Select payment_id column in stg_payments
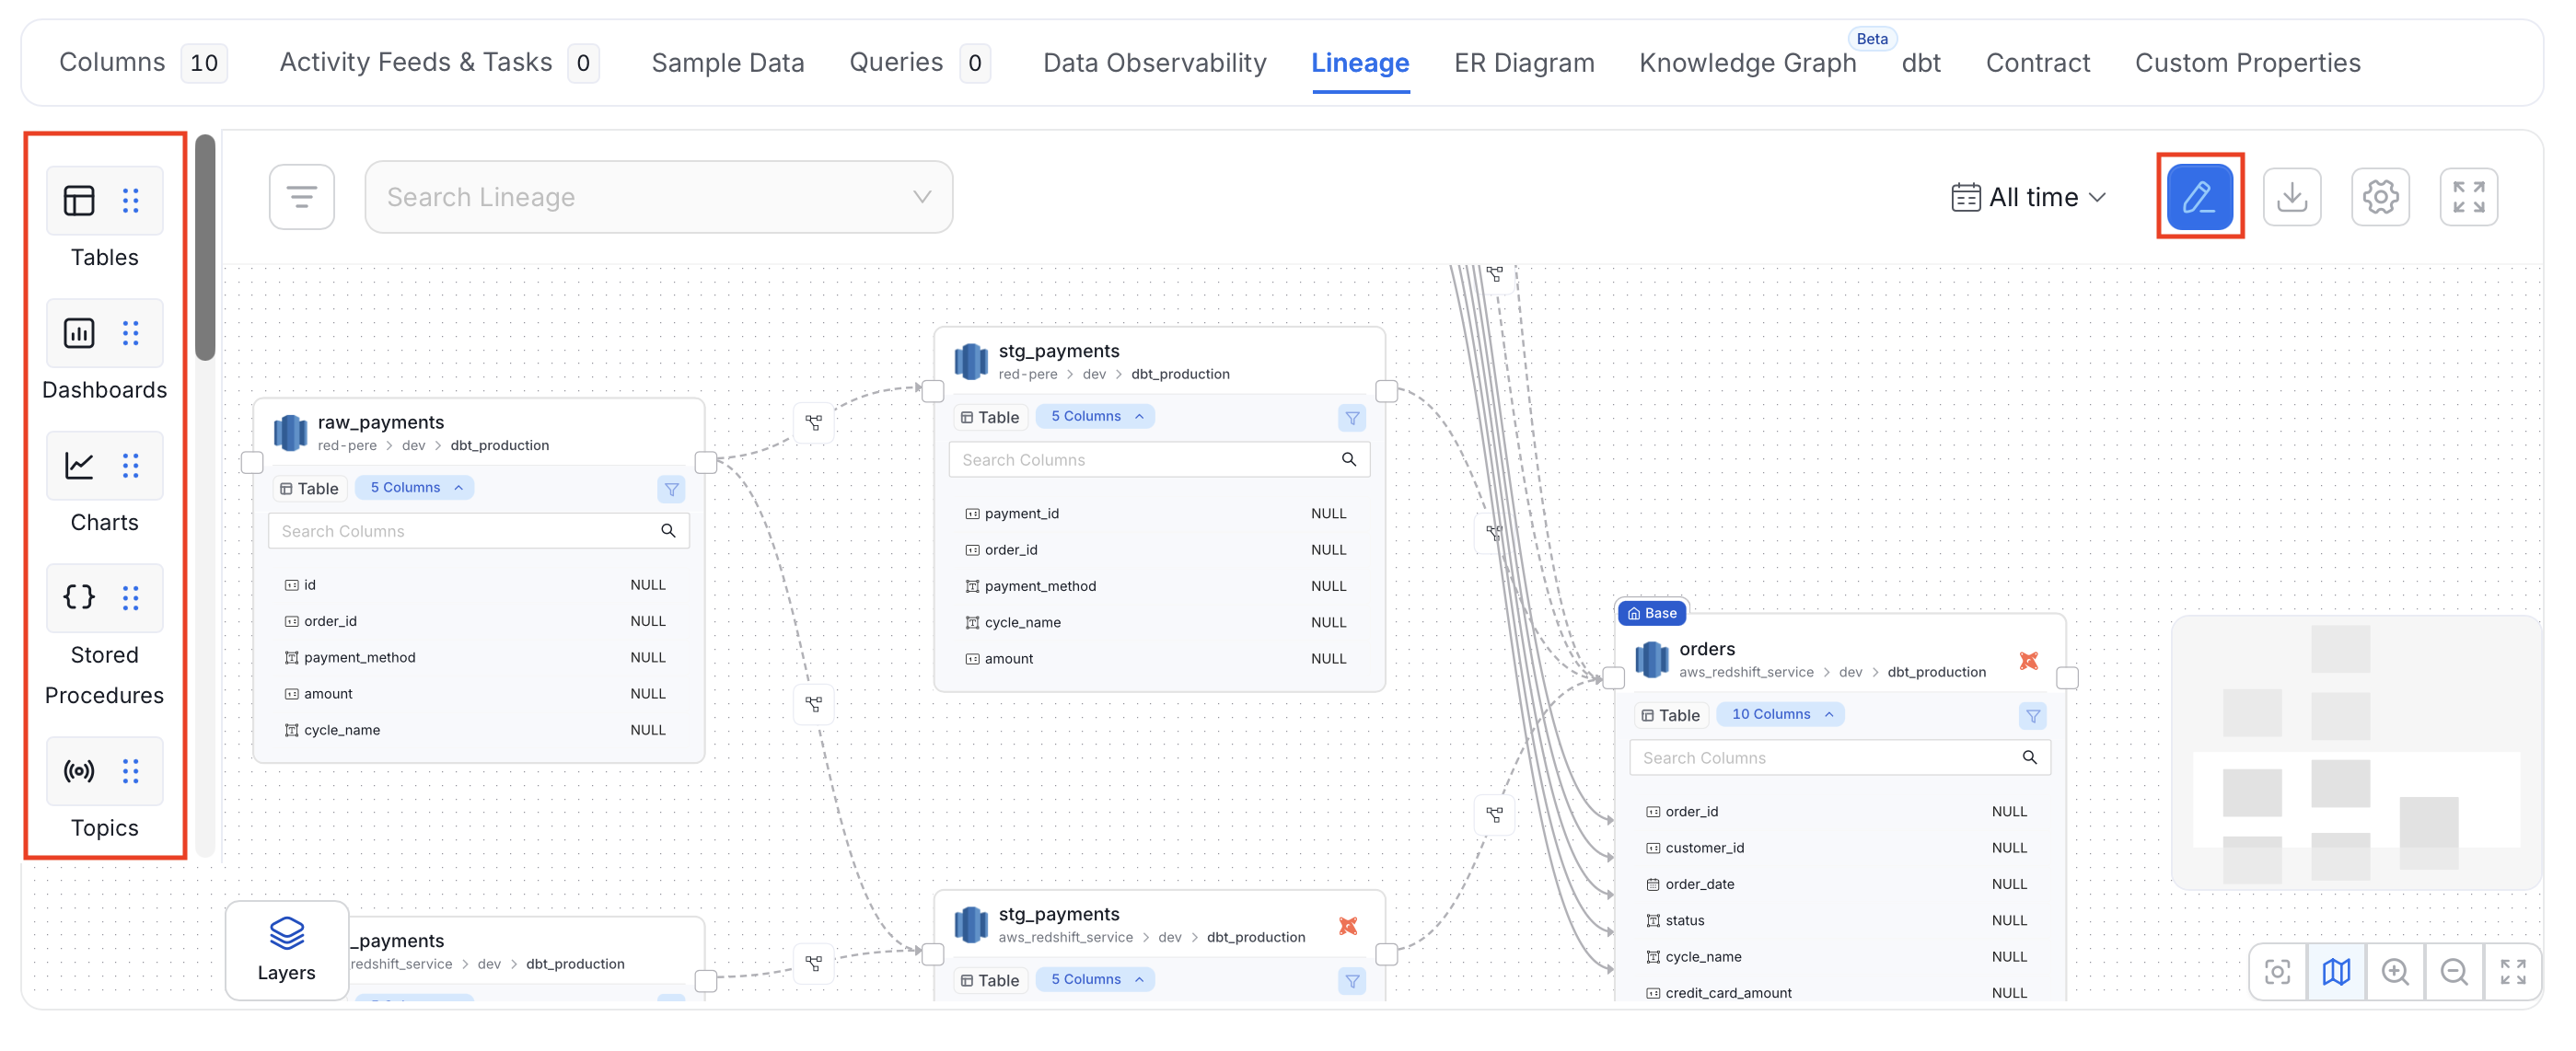Viewport: 2576px width, 1051px height. coord(1159,513)
